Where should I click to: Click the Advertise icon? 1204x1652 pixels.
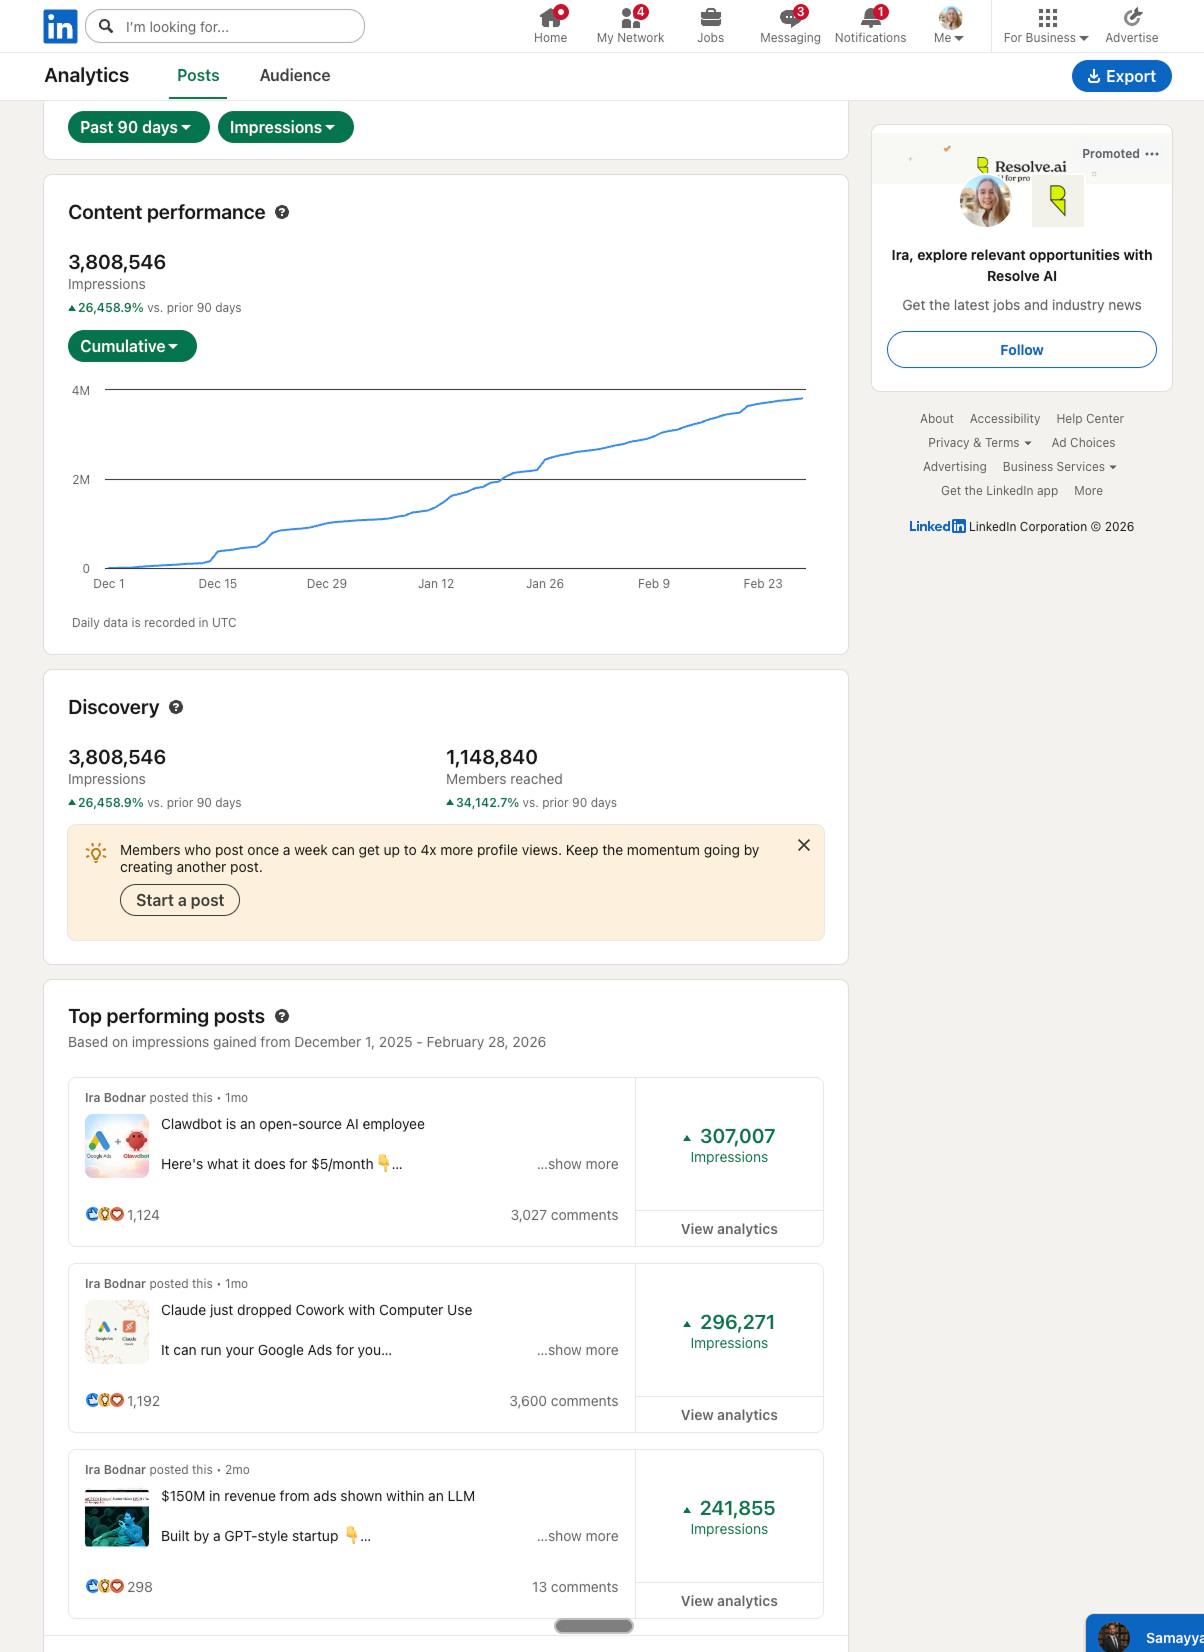[1131, 18]
